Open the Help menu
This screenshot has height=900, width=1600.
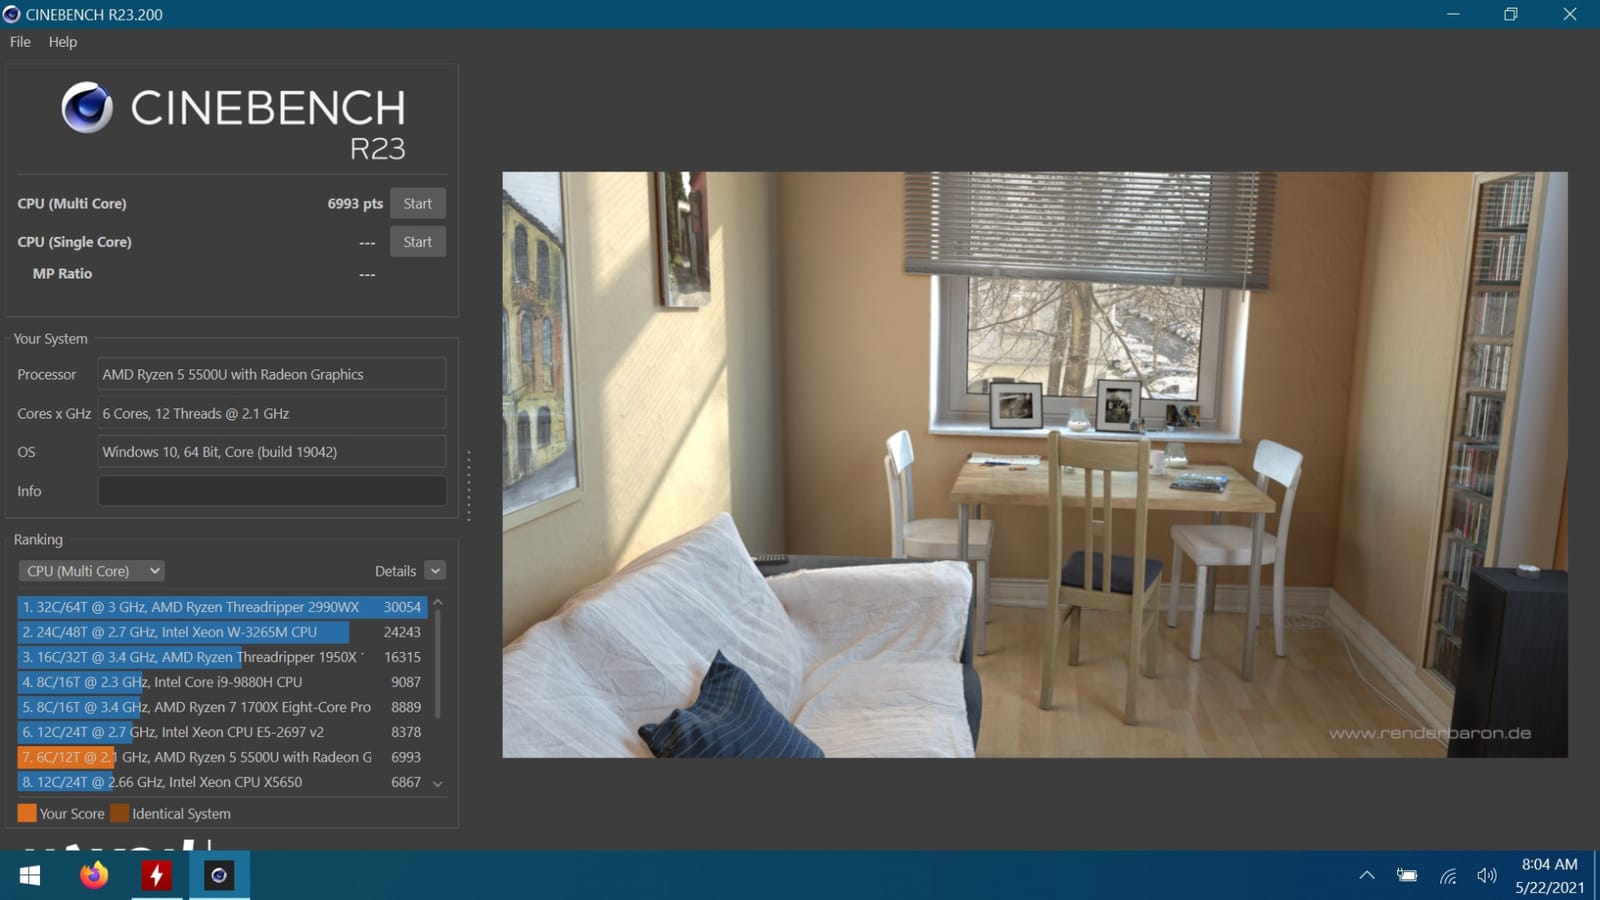63,42
